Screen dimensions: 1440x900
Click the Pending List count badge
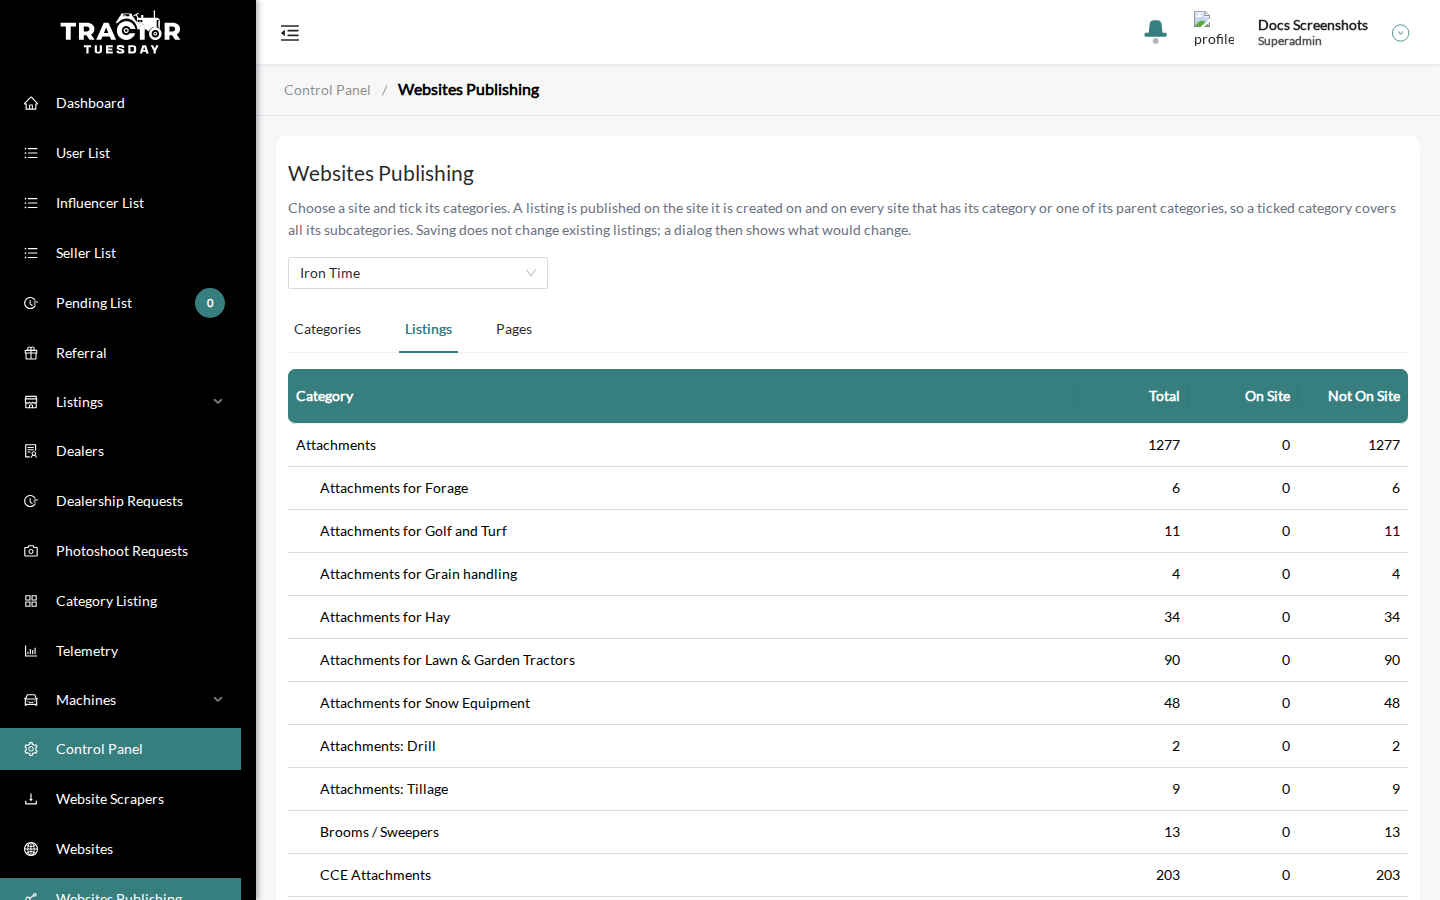[x=210, y=303]
